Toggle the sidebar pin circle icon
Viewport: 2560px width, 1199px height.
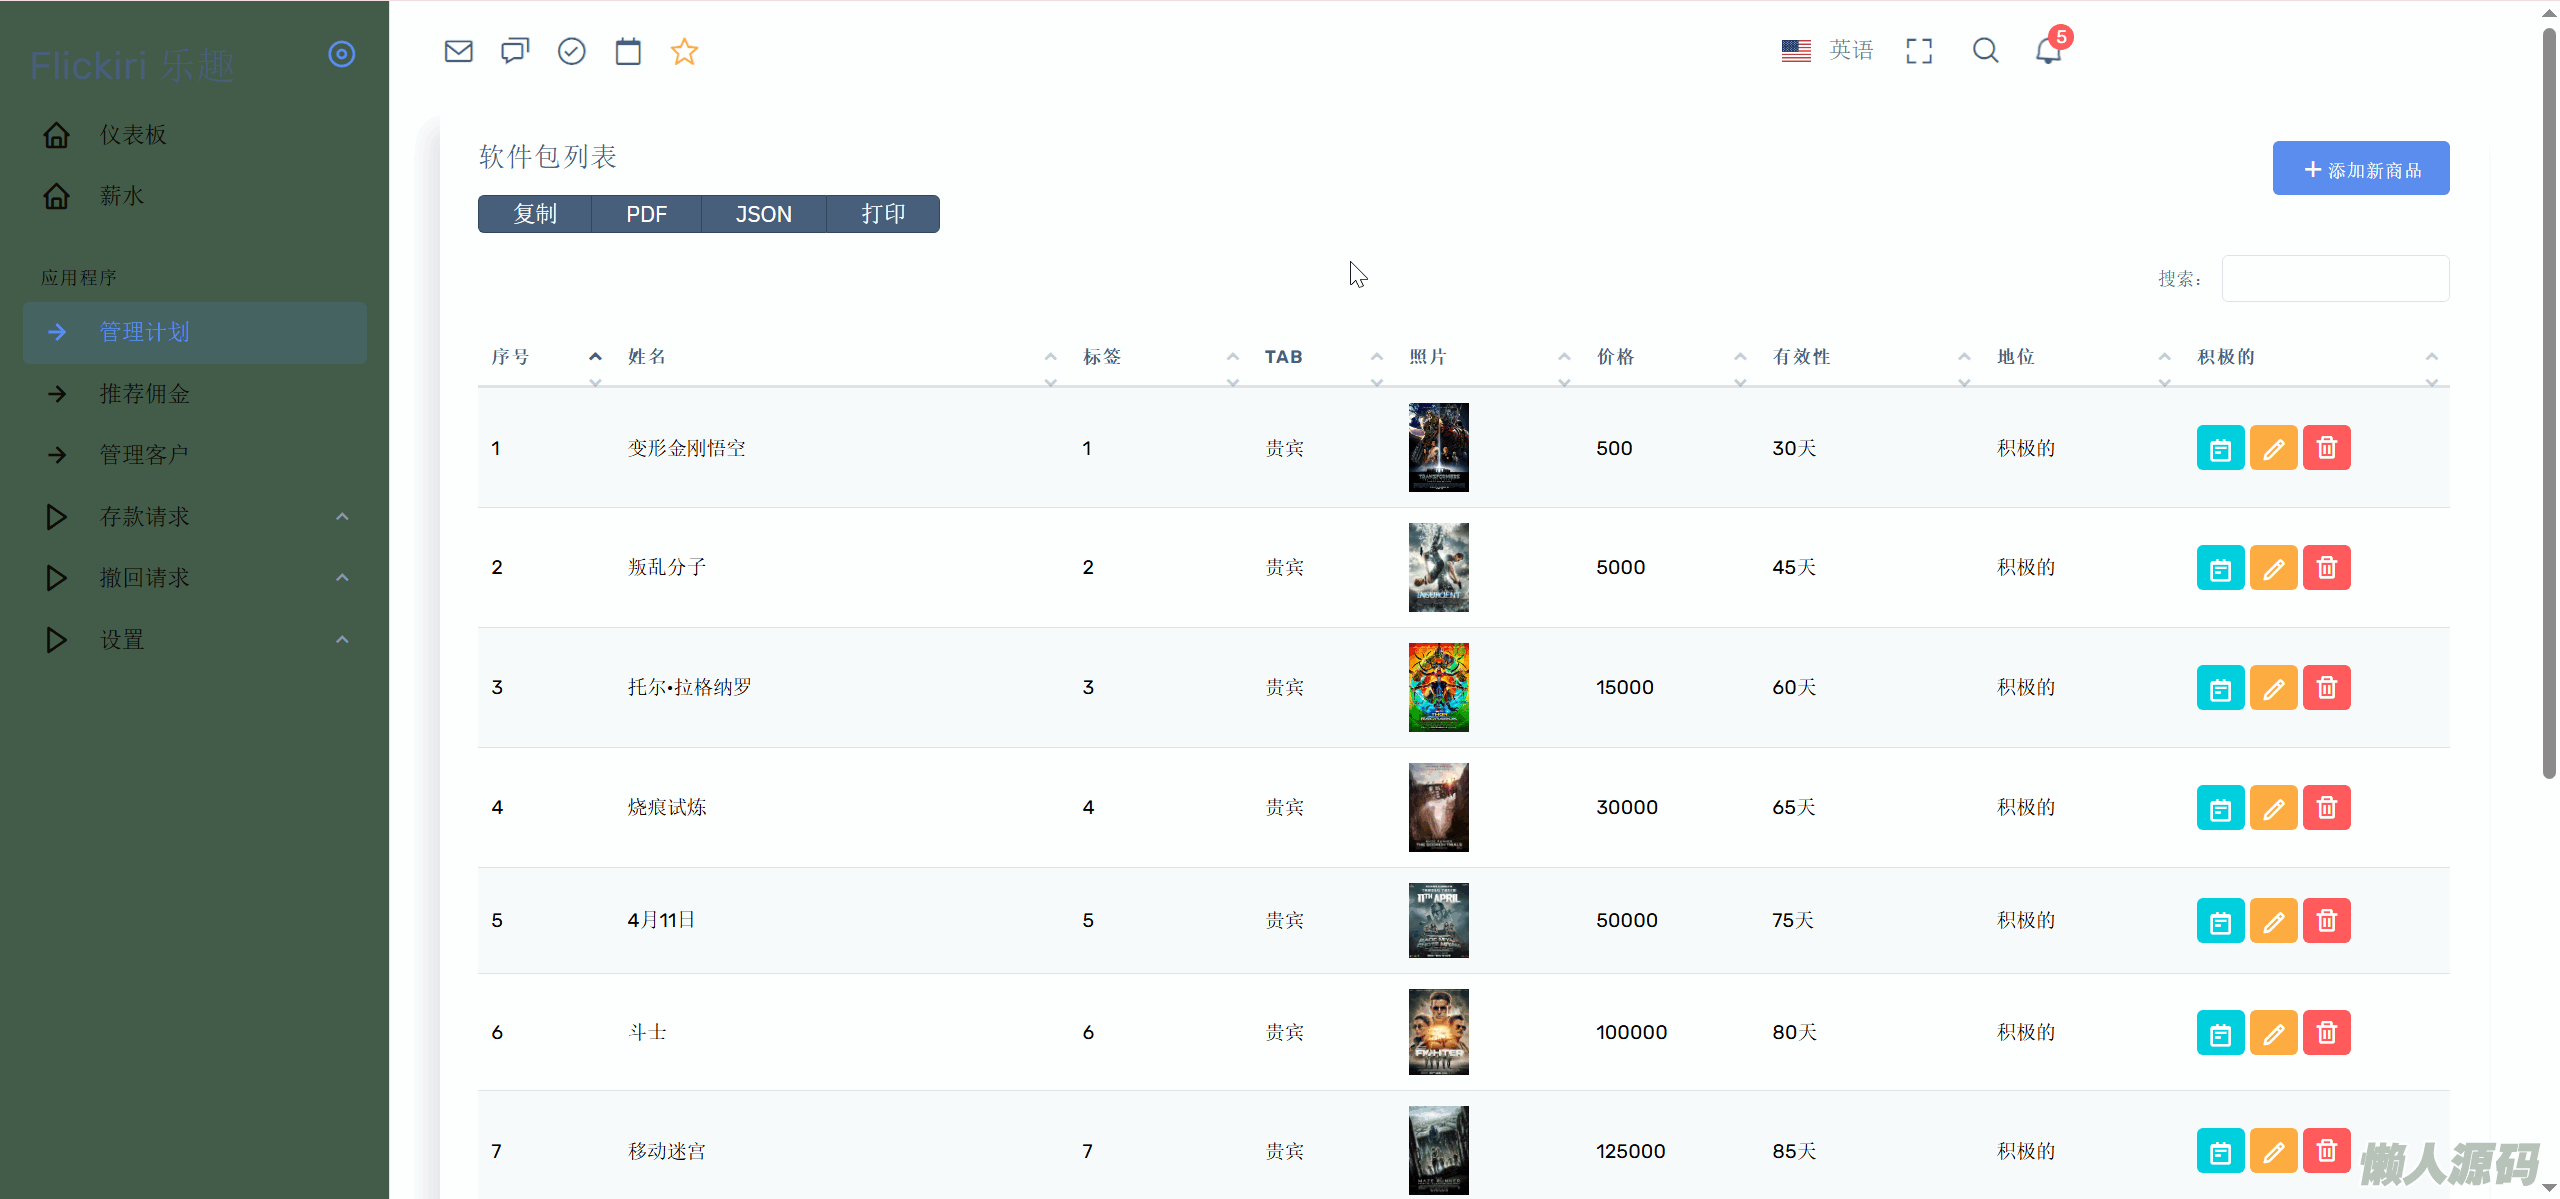(x=342, y=54)
